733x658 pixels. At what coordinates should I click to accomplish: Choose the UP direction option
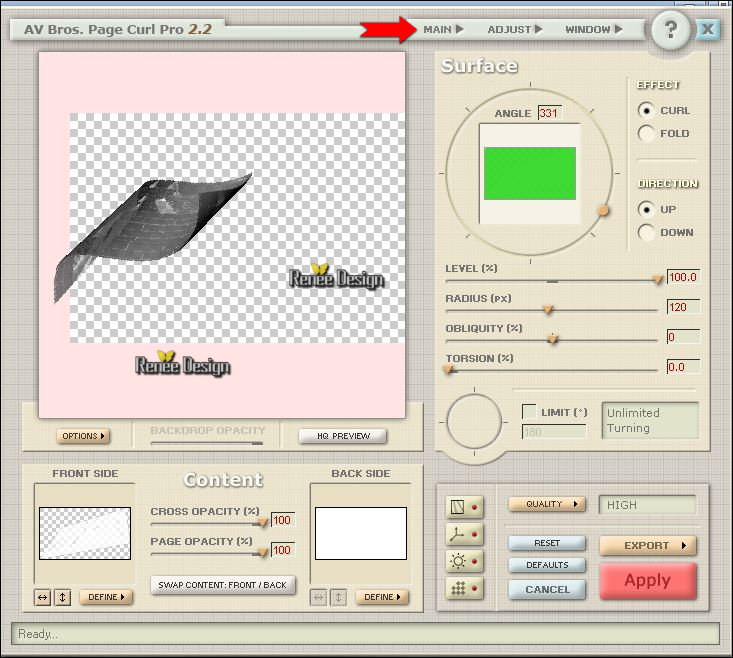647,209
